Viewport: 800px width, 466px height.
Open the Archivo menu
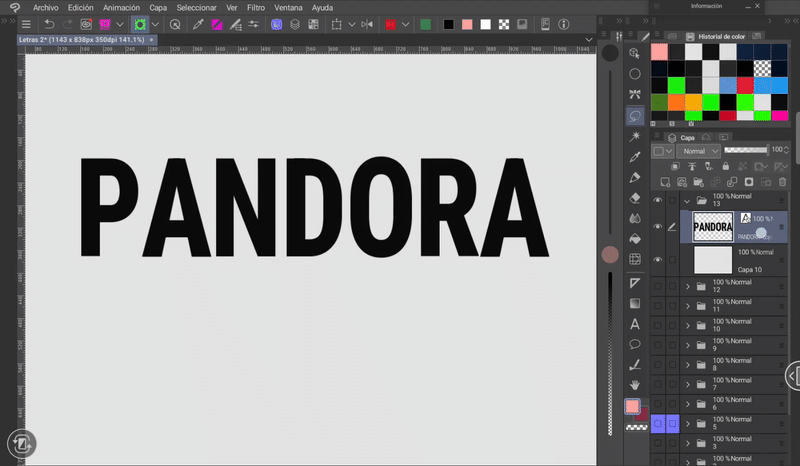(x=45, y=8)
